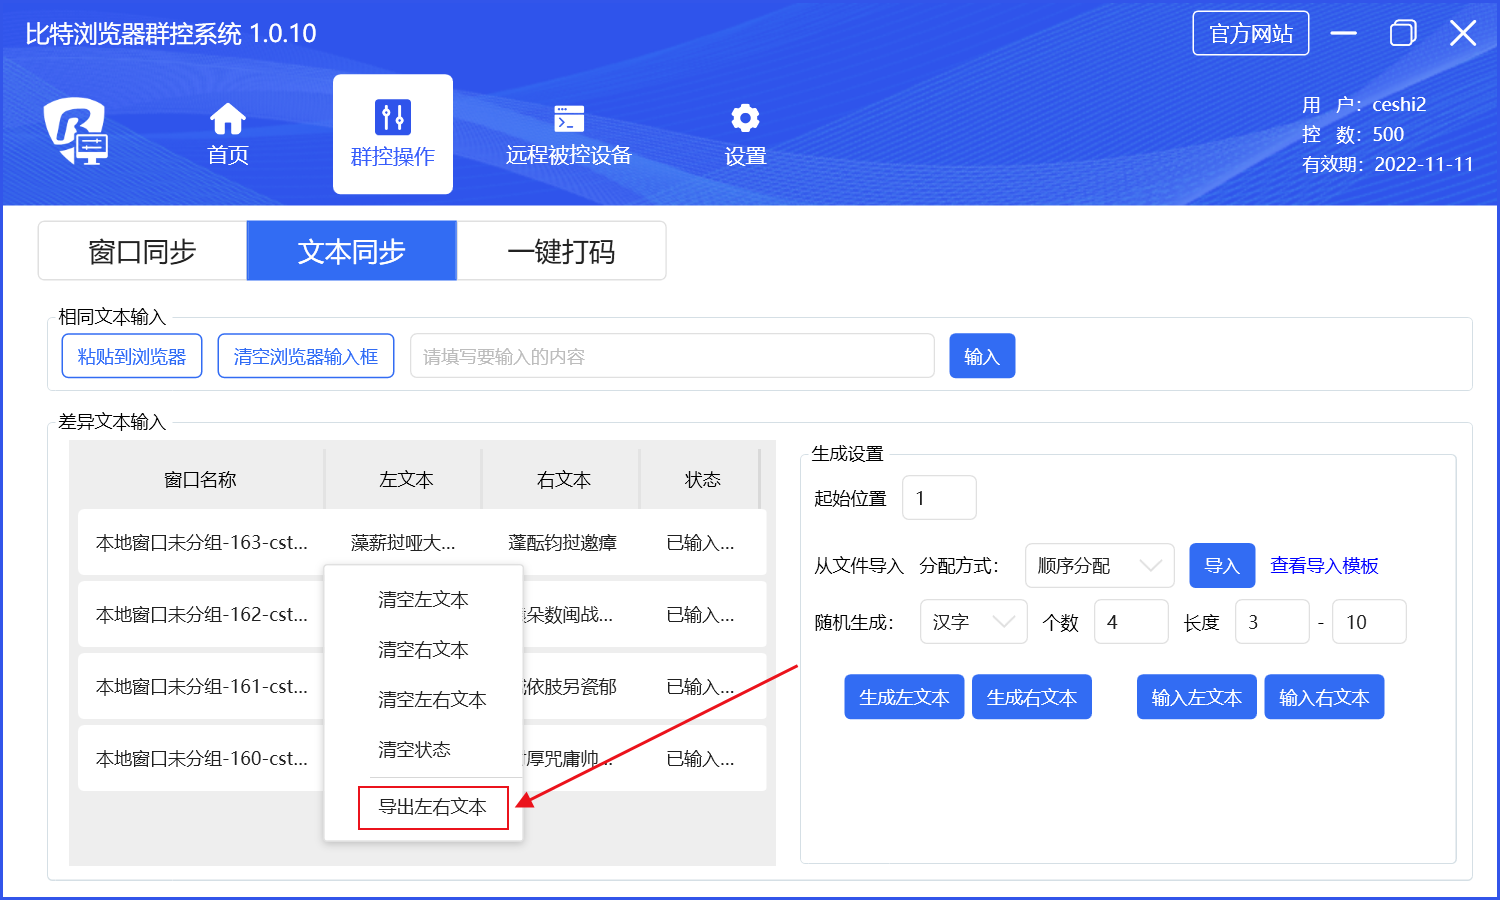Close the application with the X icon
Viewport: 1500px width, 900px height.
point(1462,34)
